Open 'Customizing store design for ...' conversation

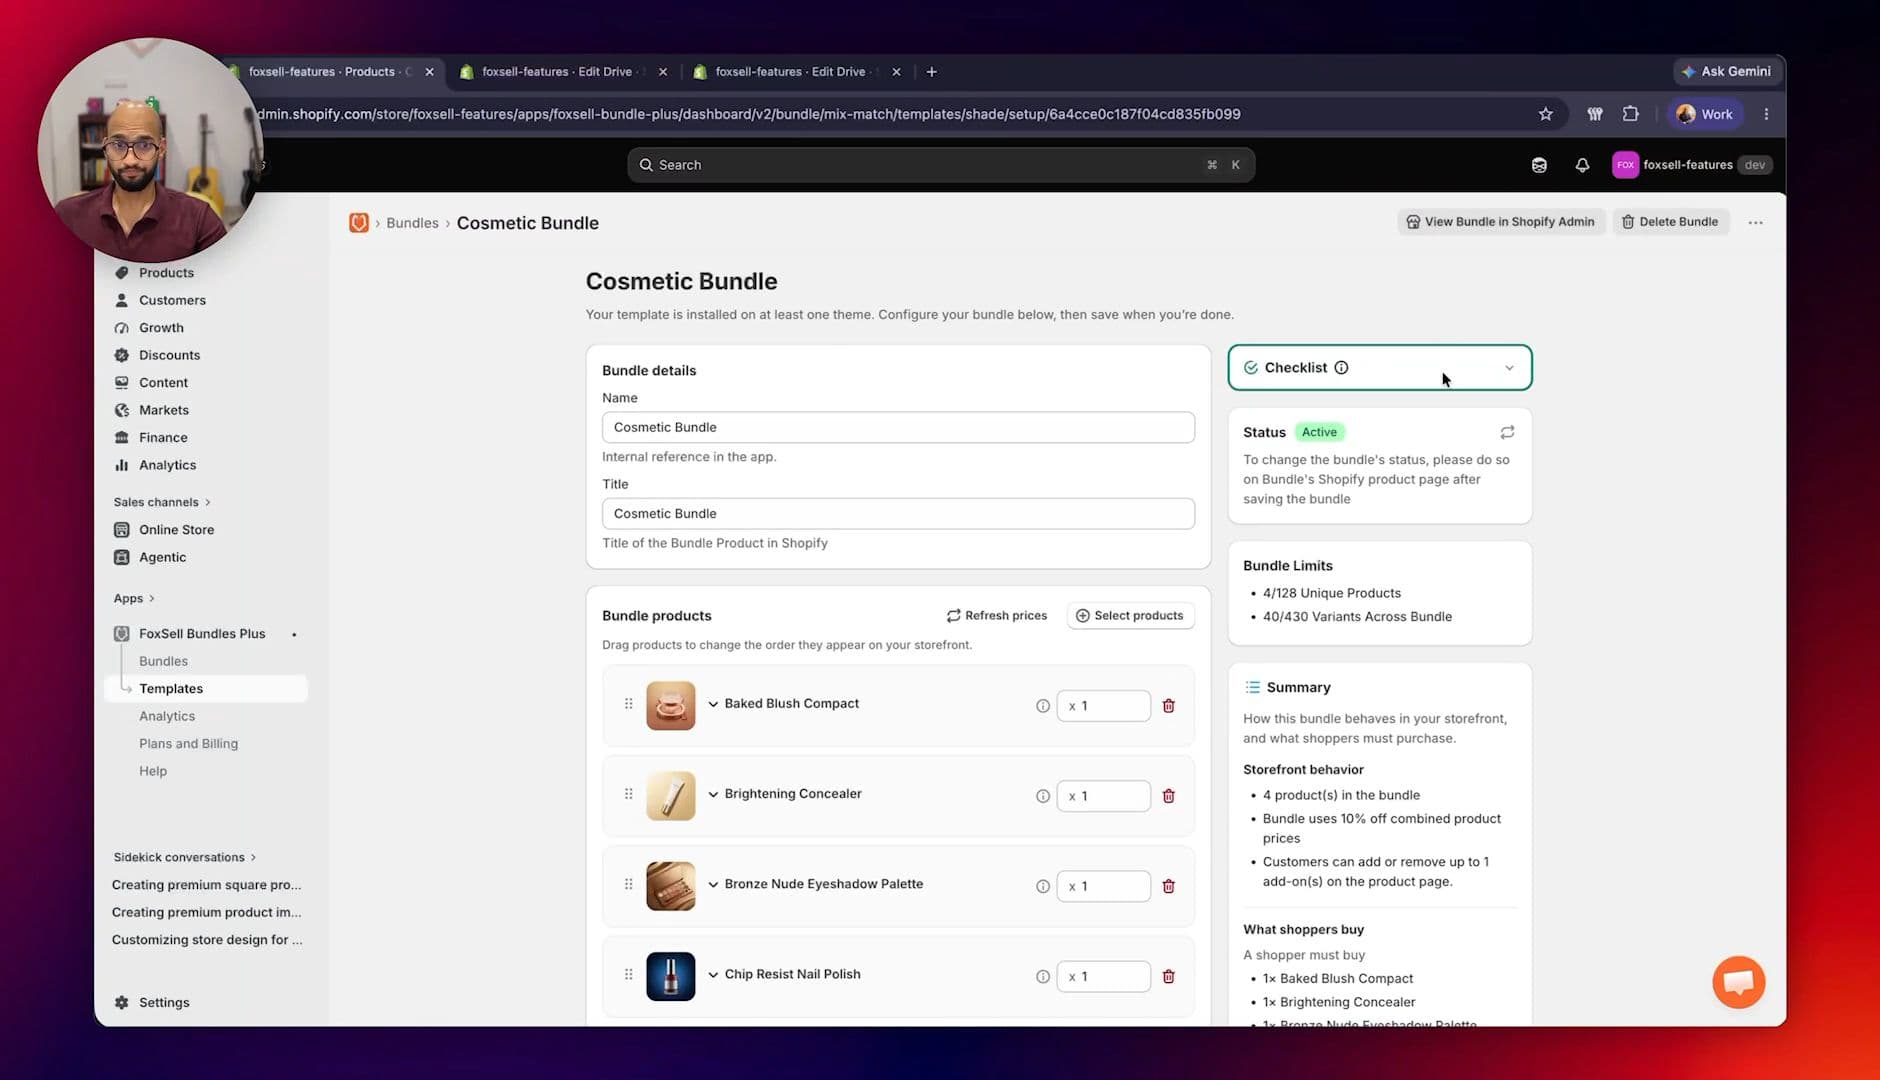207,939
